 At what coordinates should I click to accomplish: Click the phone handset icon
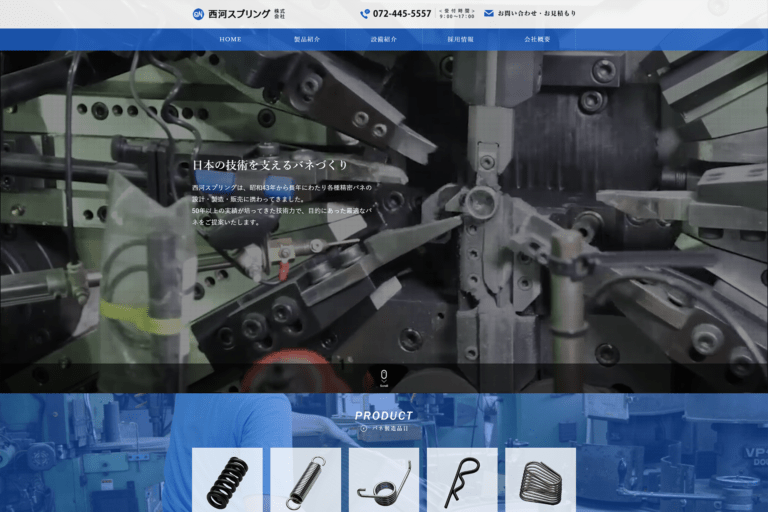click(x=365, y=14)
